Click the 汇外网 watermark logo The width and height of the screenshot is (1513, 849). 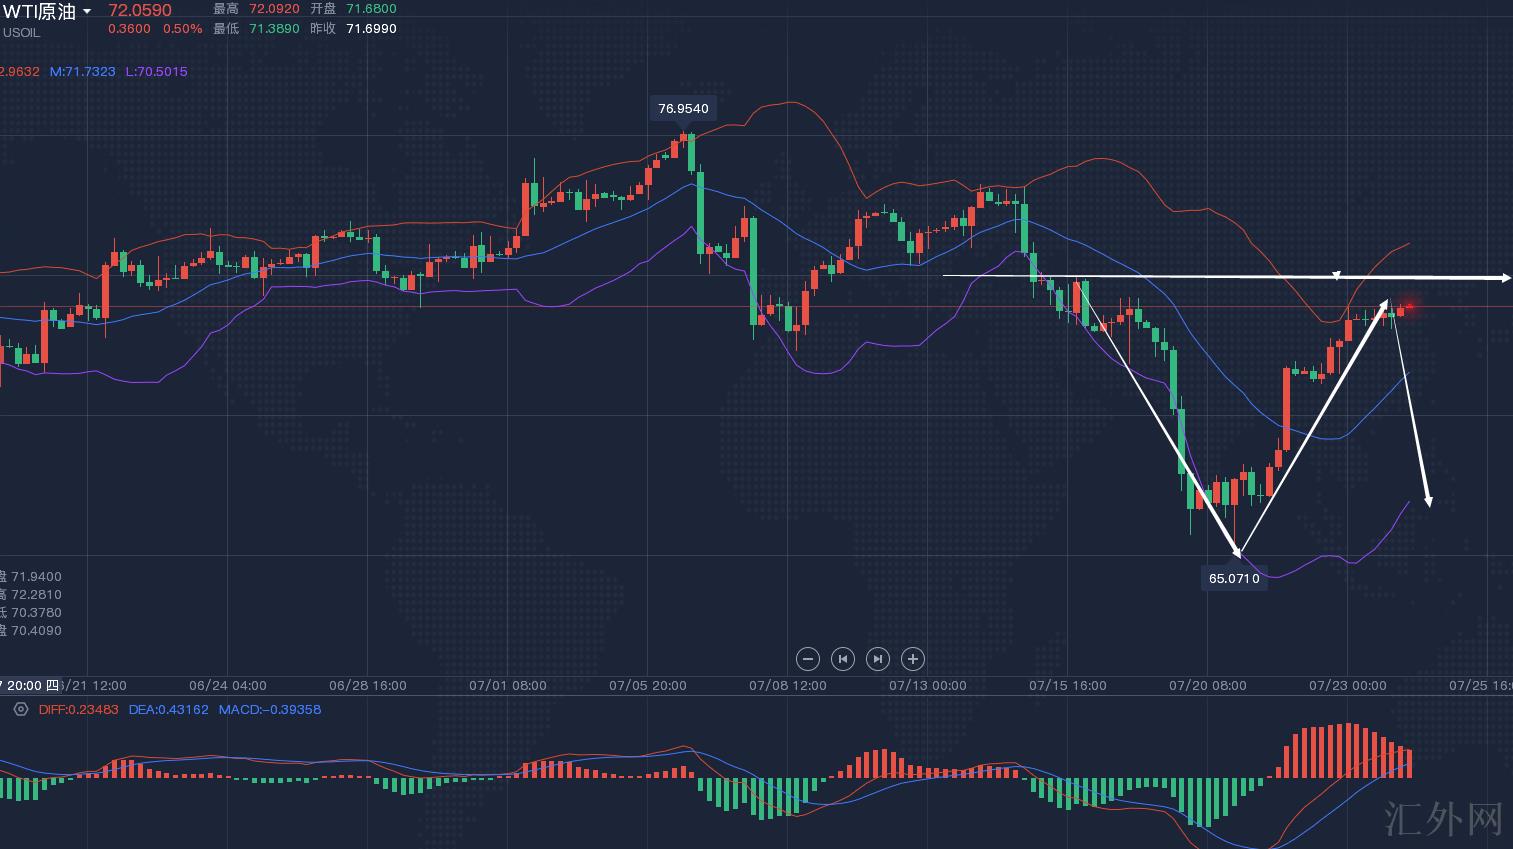pos(1444,818)
